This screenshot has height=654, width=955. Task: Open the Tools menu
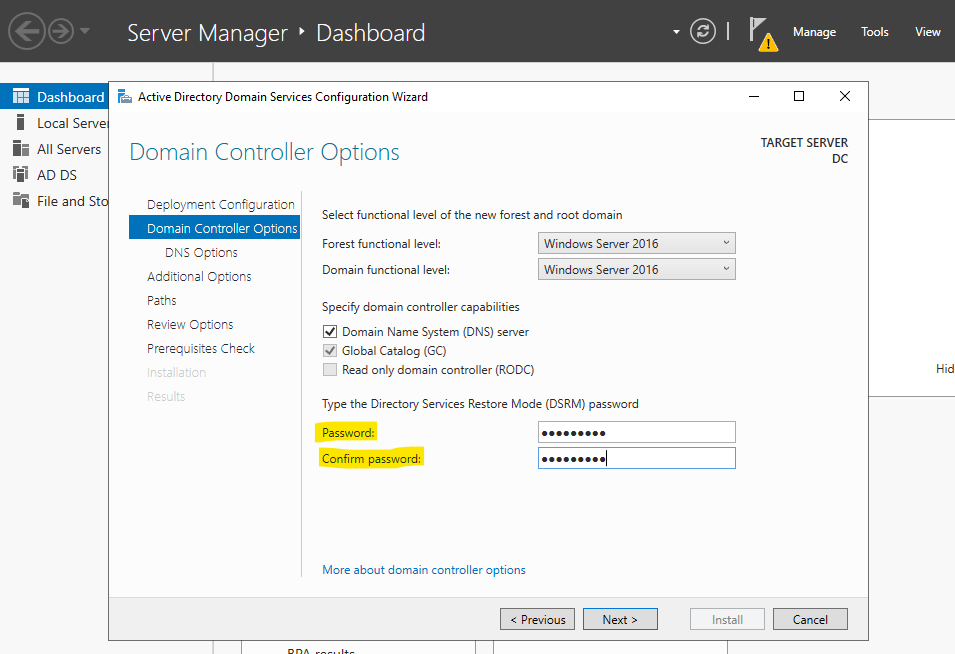pos(874,32)
